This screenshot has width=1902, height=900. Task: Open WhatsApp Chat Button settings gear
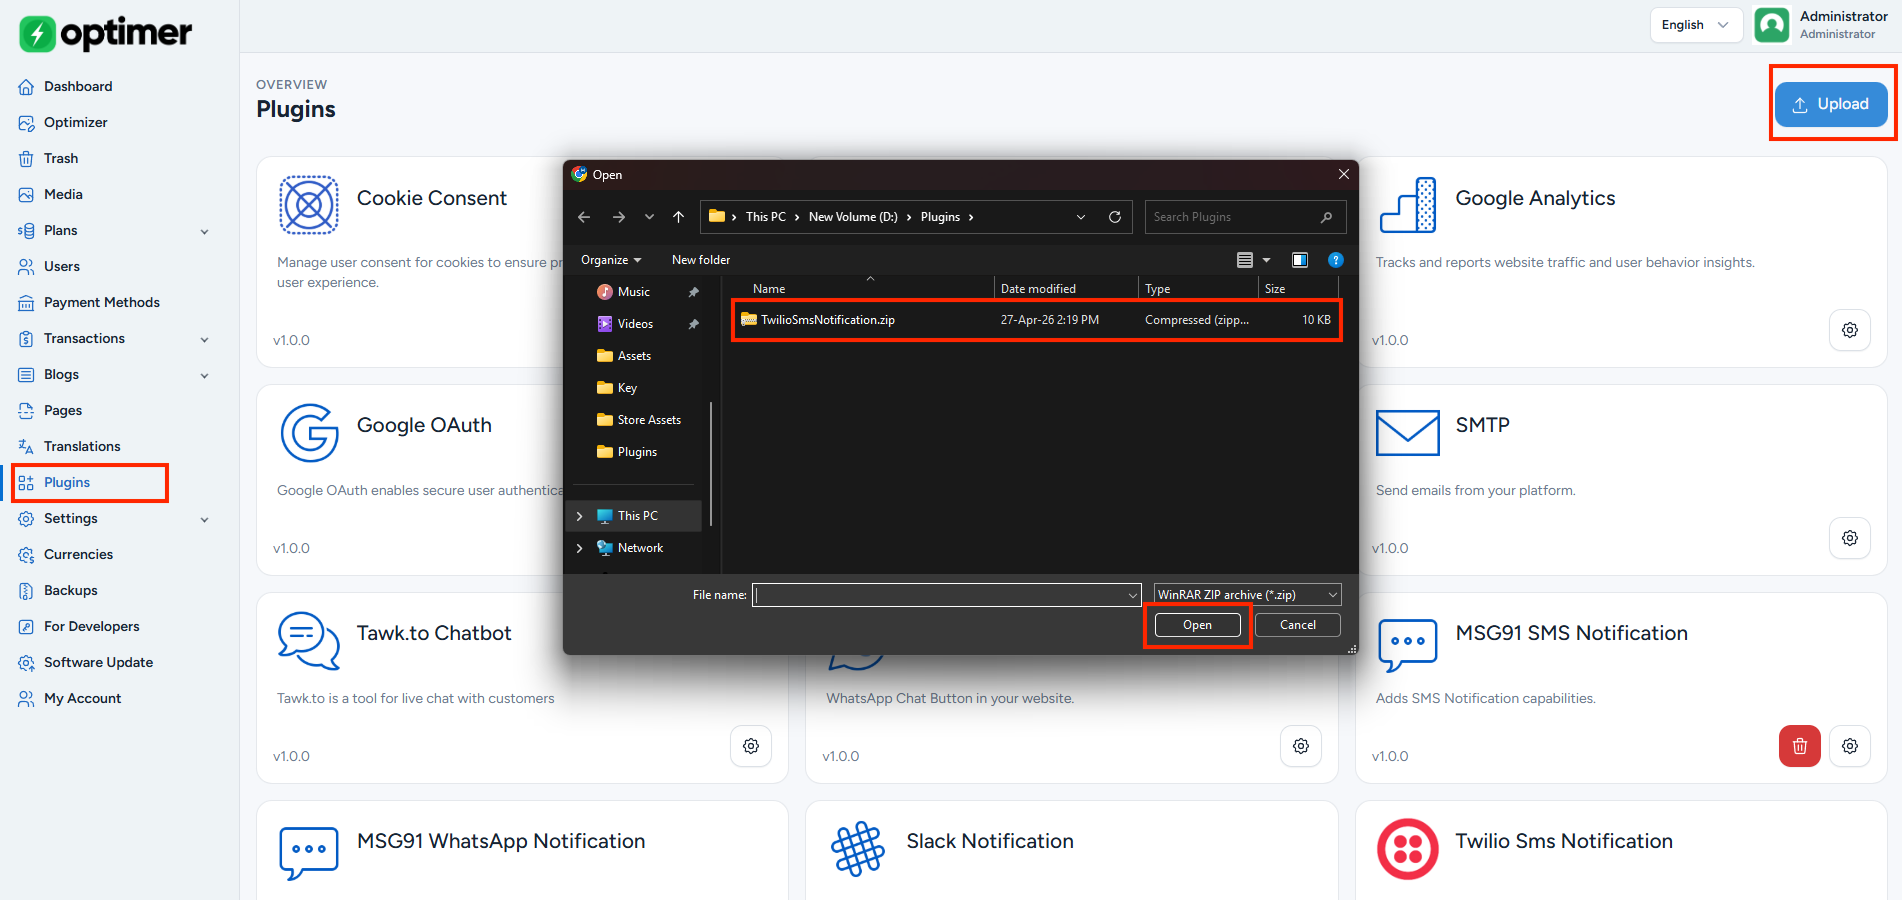point(1301,746)
